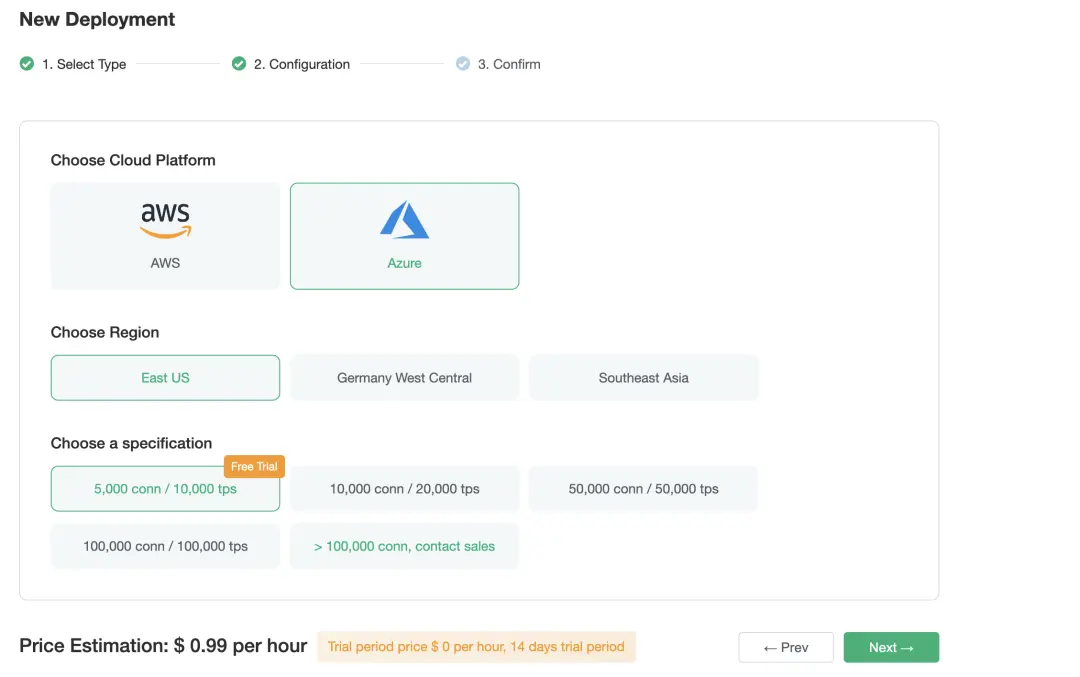Pick the Southeast Asia region
Viewport: 1080px width, 677px height.
[x=643, y=377]
